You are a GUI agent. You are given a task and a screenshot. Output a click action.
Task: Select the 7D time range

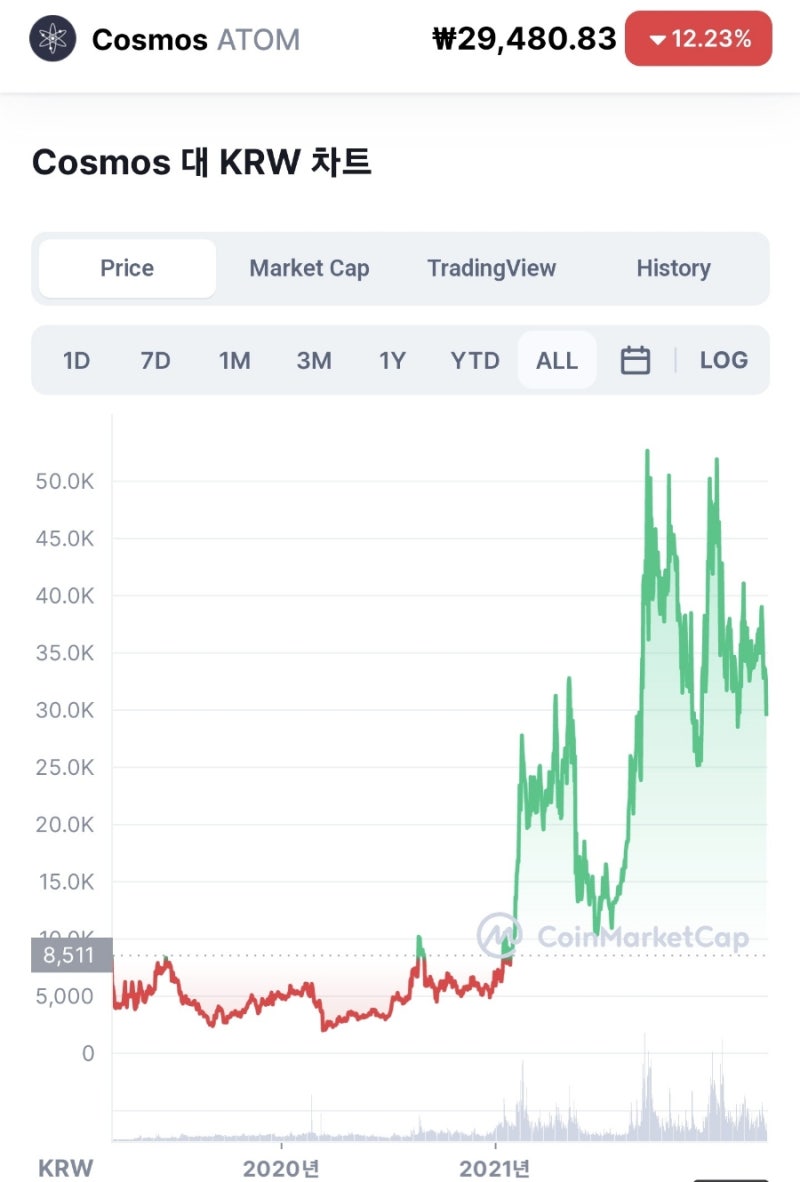pyautogui.click(x=155, y=360)
